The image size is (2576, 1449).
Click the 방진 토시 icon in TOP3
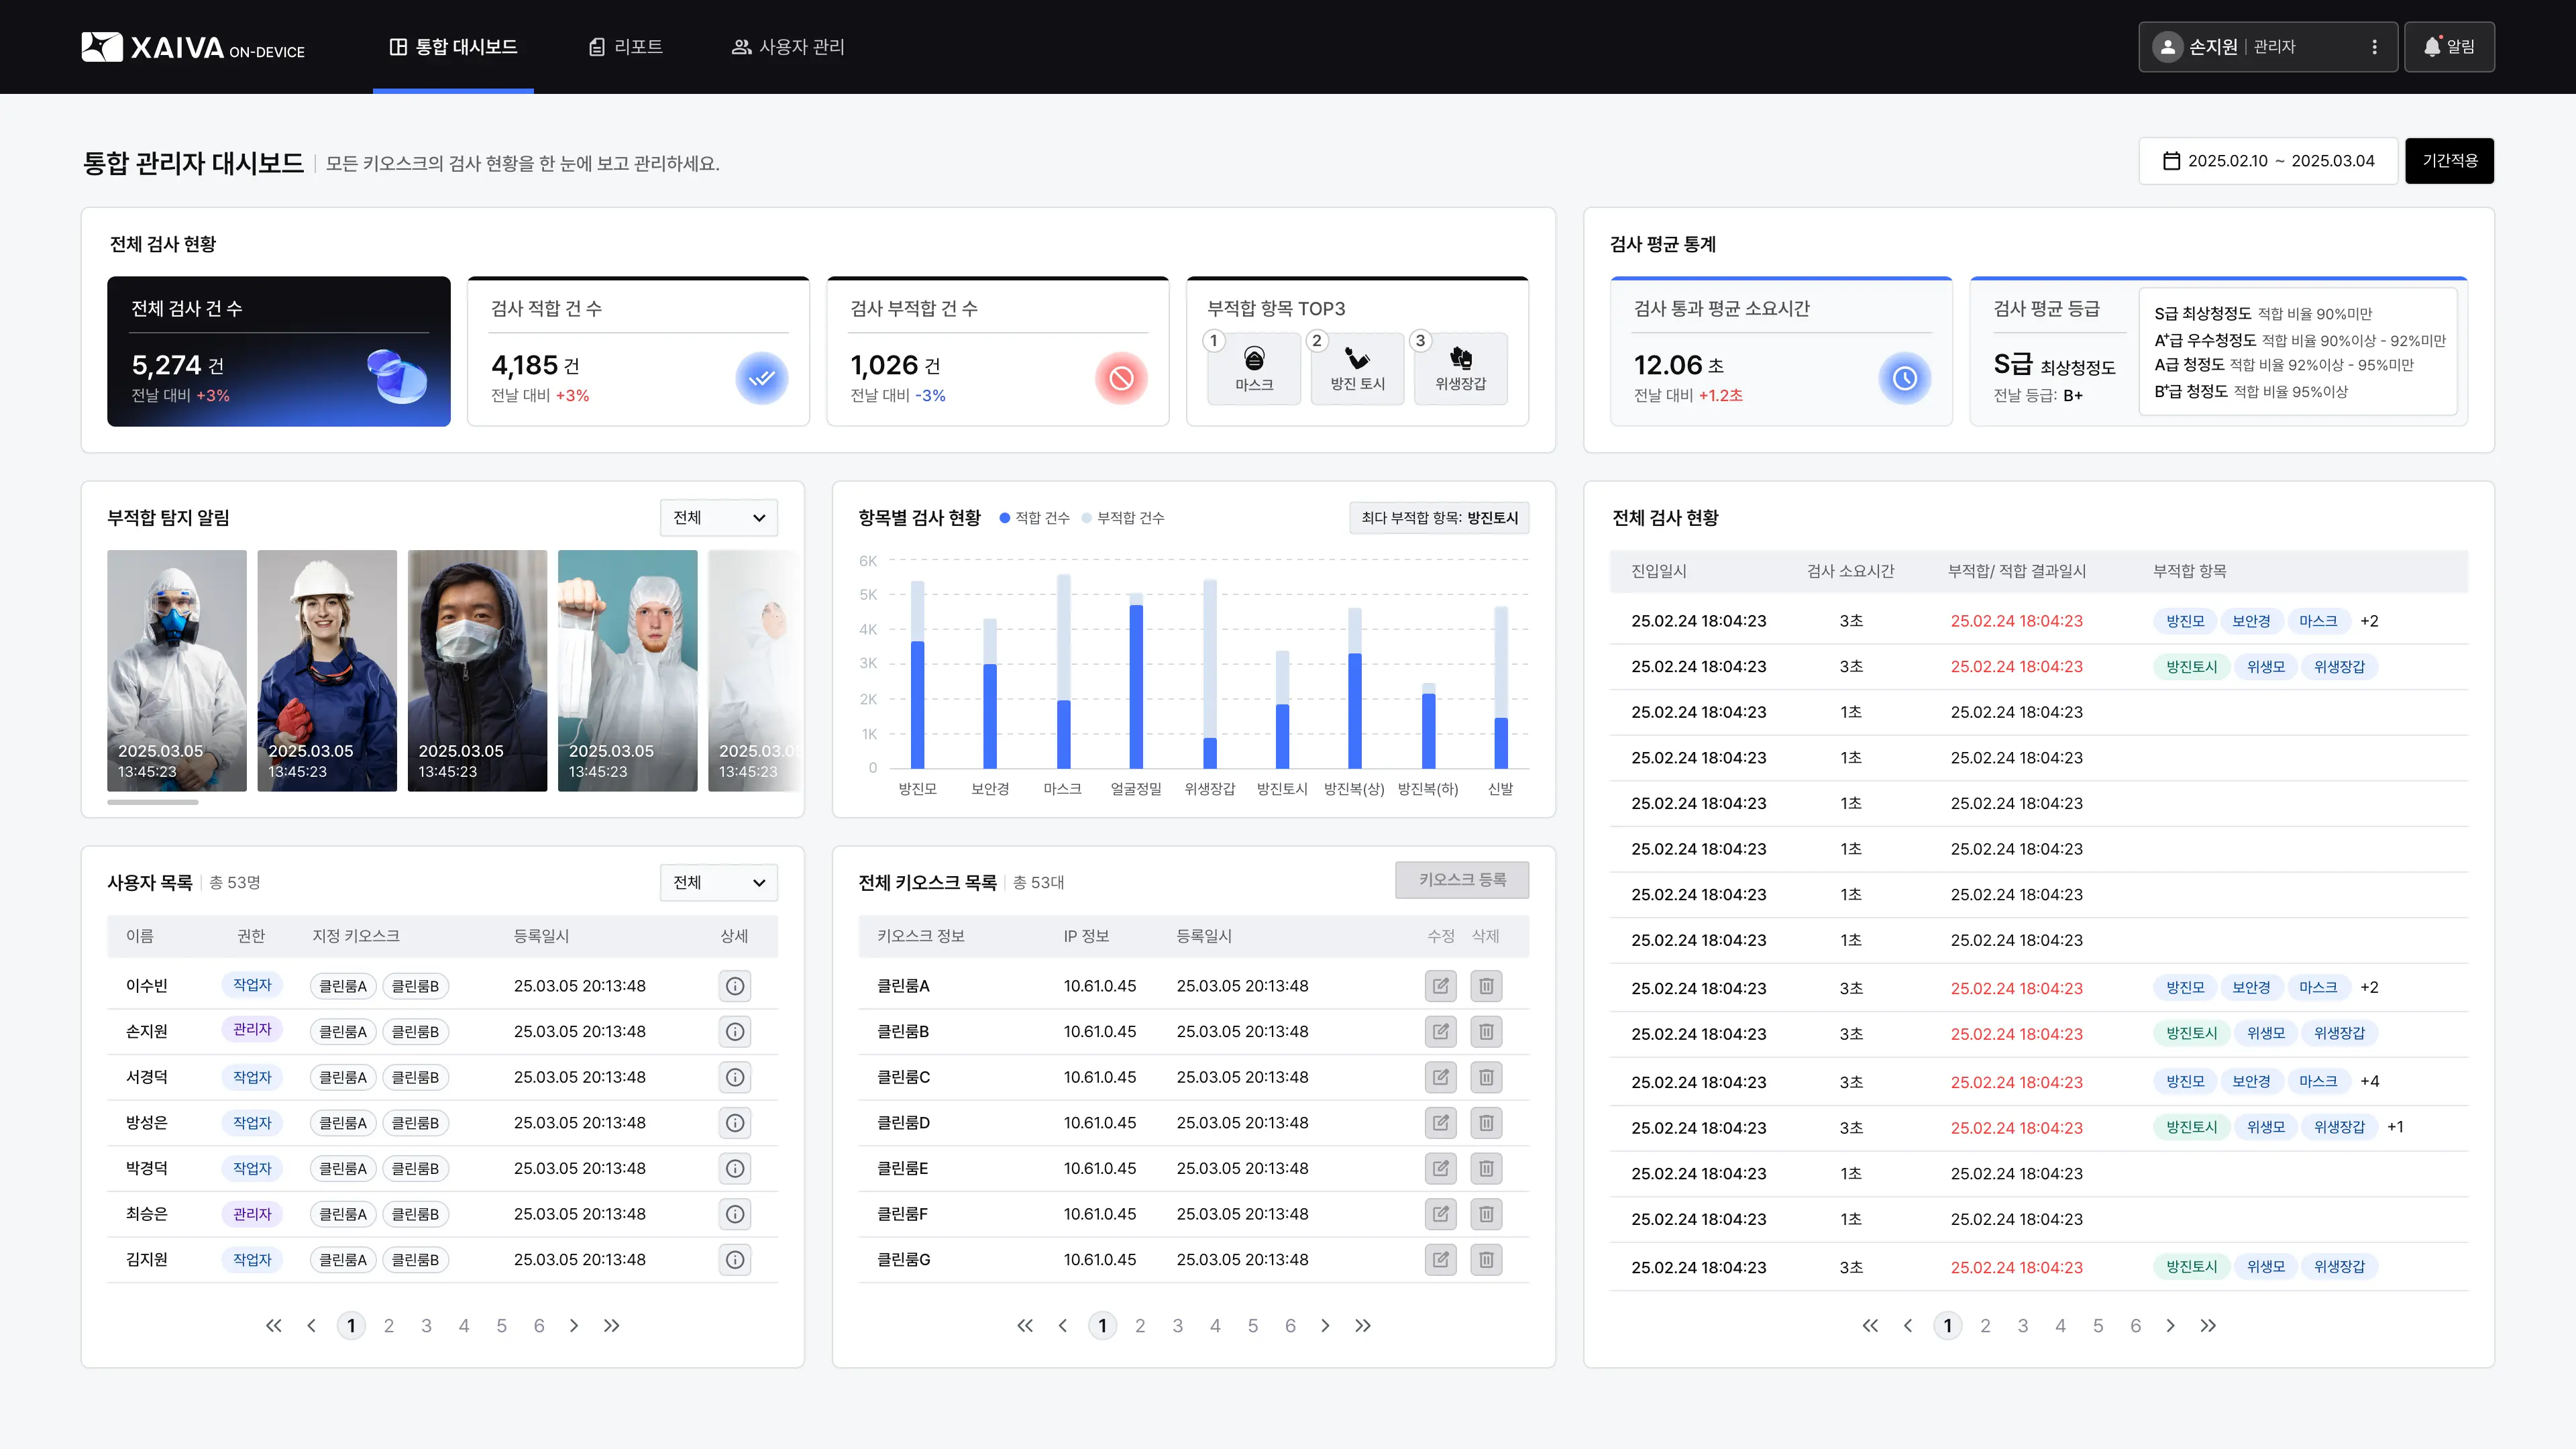[x=1357, y=368]
